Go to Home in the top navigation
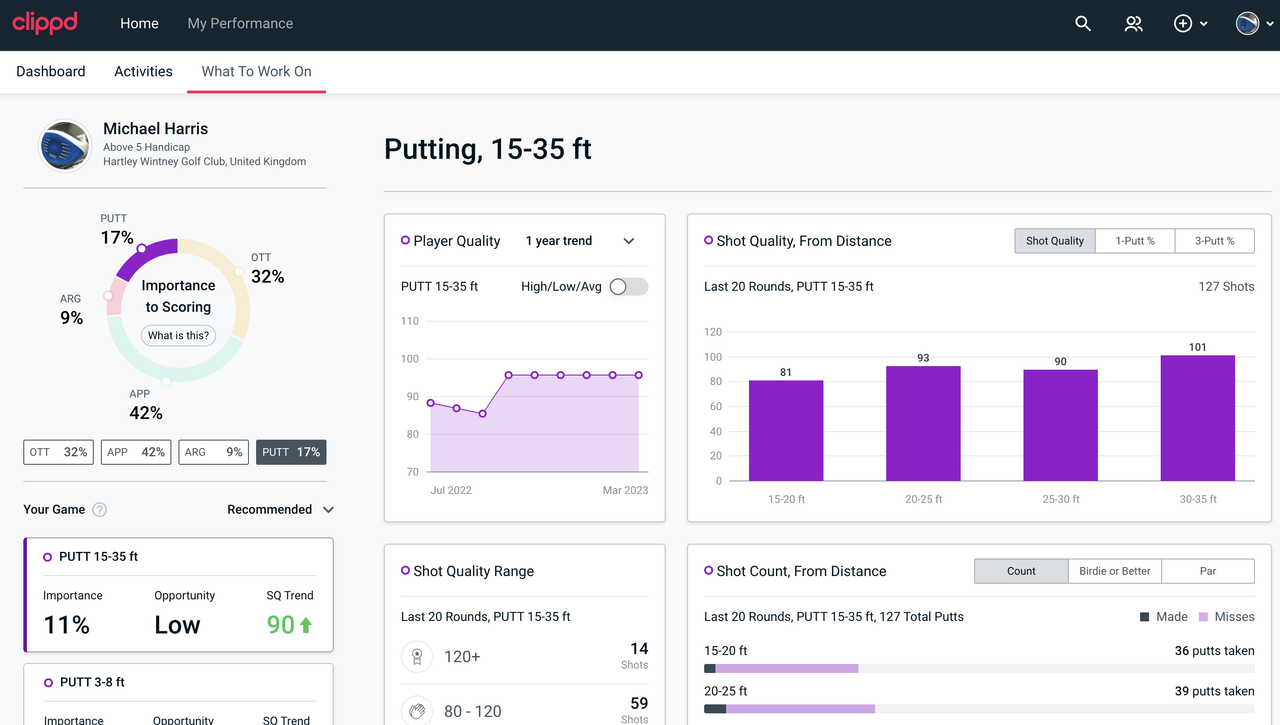 click(x=139, y=23)
